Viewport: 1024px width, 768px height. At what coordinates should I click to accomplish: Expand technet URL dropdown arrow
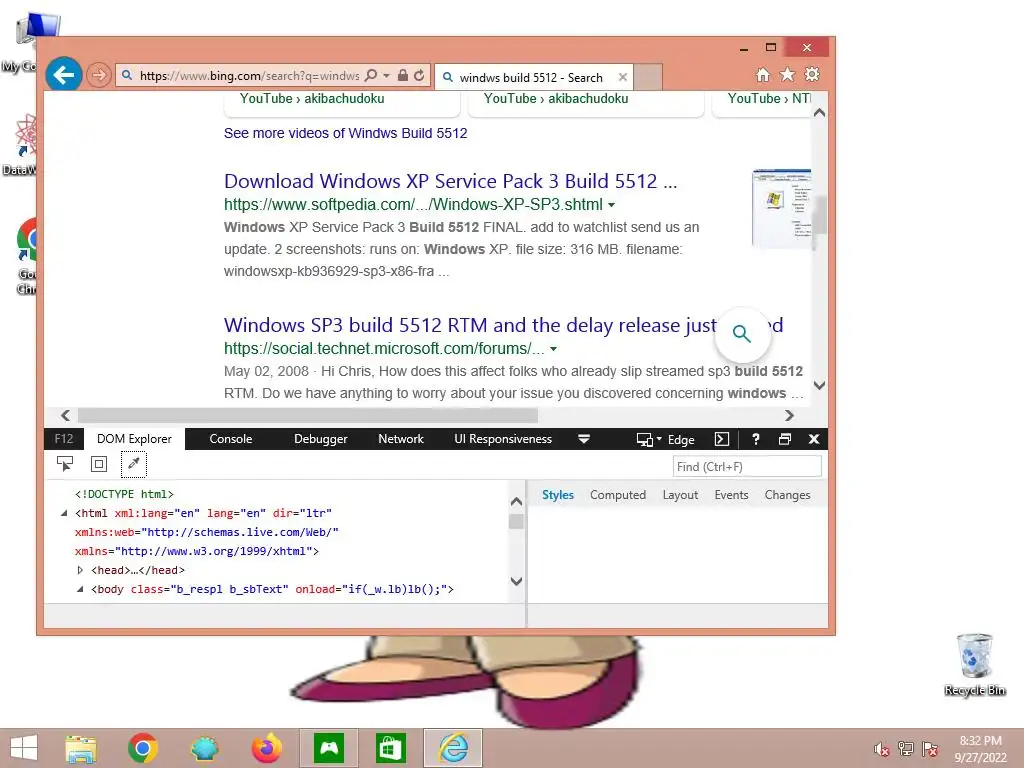[554, 349]
